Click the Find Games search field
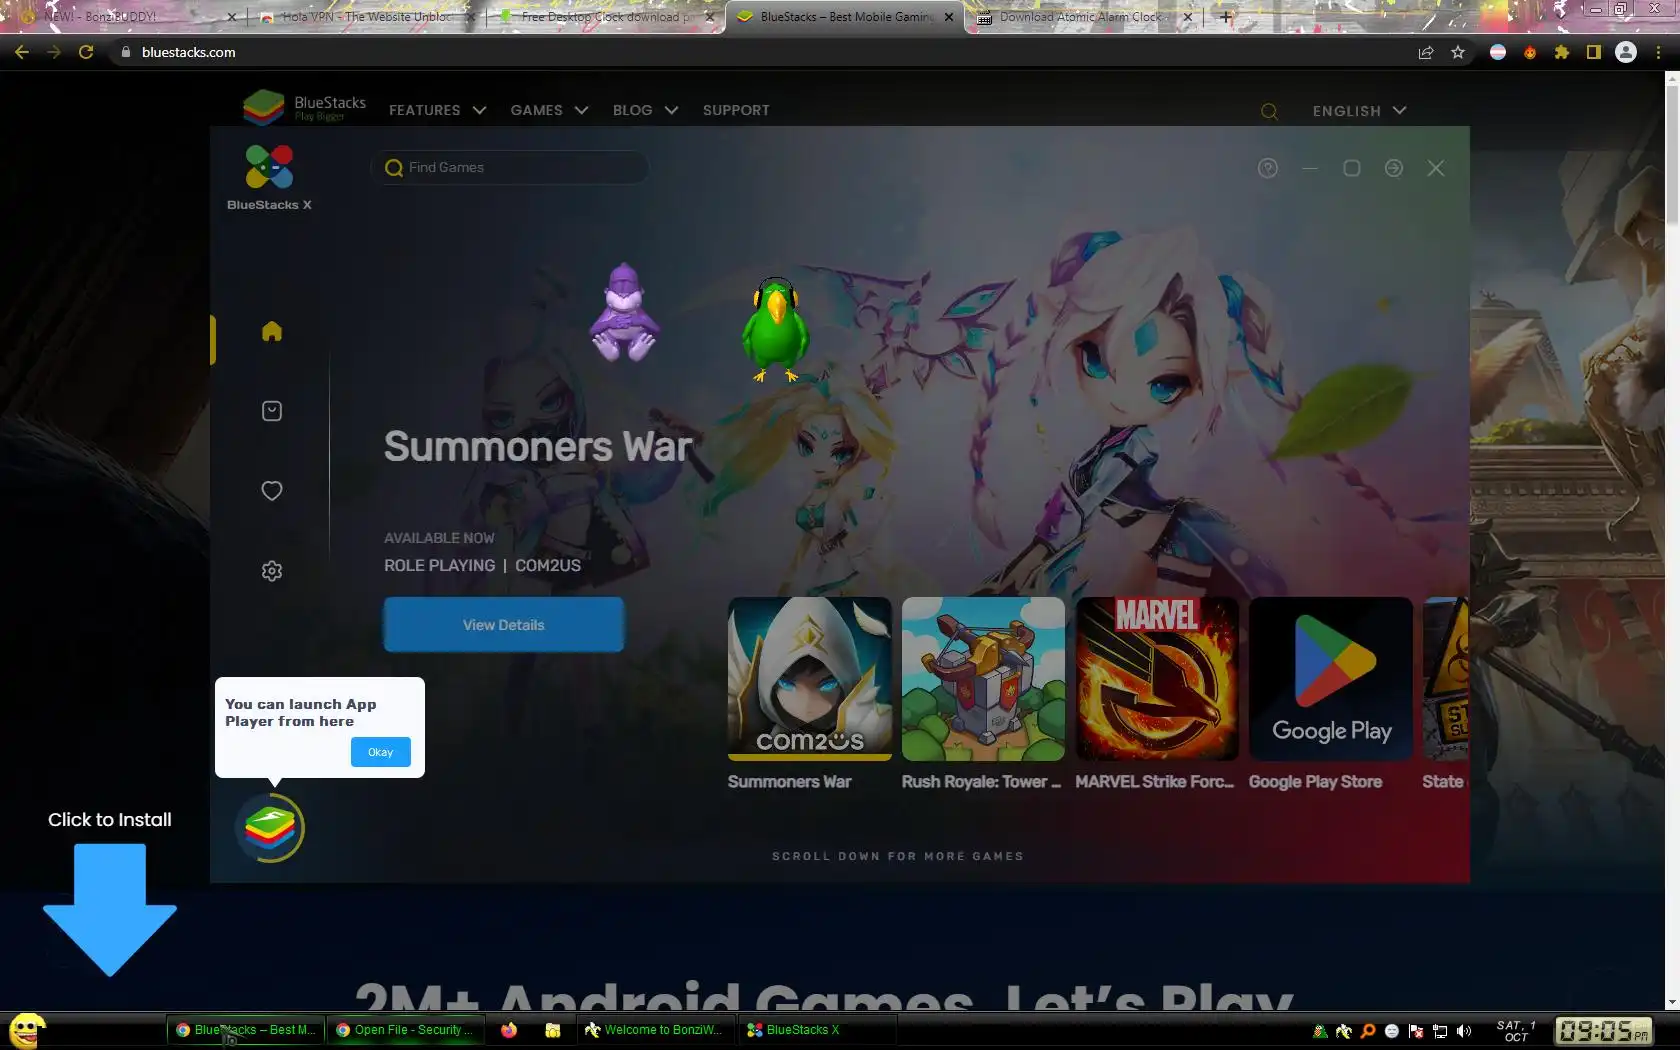The height and width of the screenshot is (1050, 1680). 510,167
